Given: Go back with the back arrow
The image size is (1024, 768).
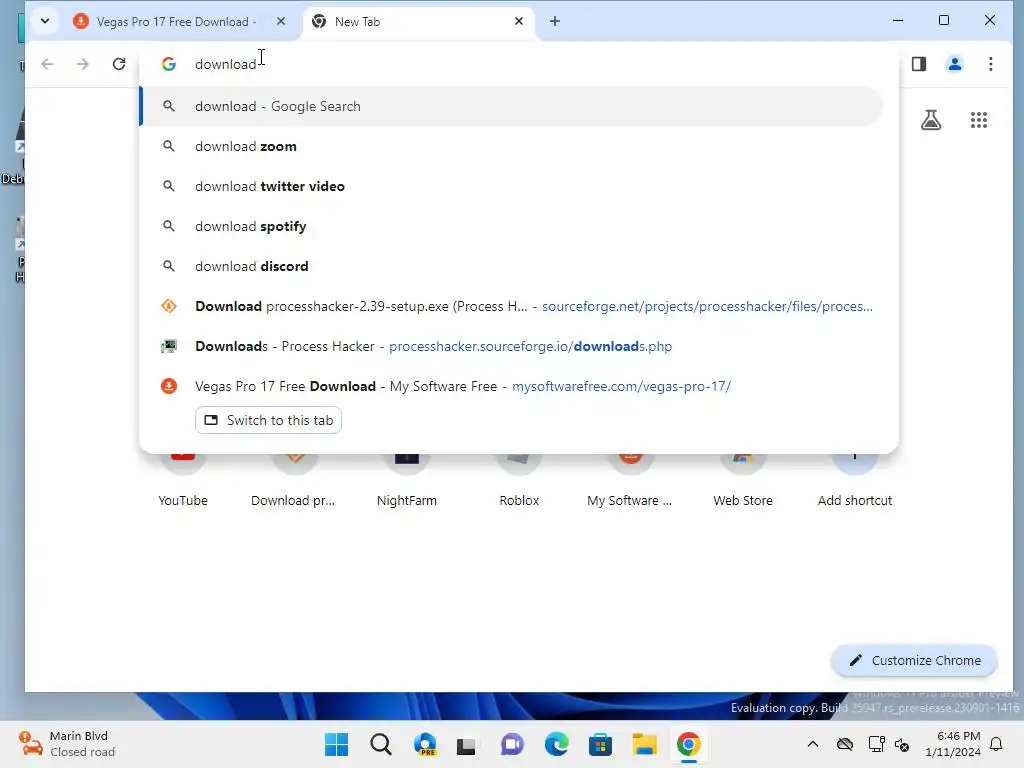Looking at the screenshot, I should pyautogui.click(x=47, y=64).
